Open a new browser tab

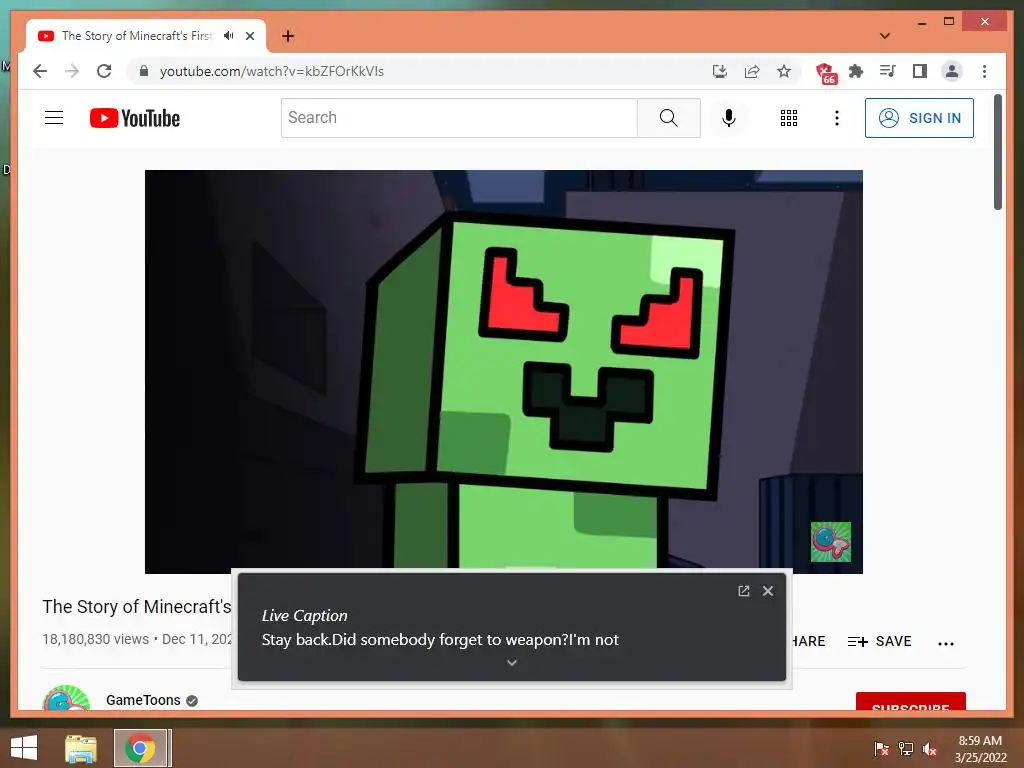pos(288,36)
